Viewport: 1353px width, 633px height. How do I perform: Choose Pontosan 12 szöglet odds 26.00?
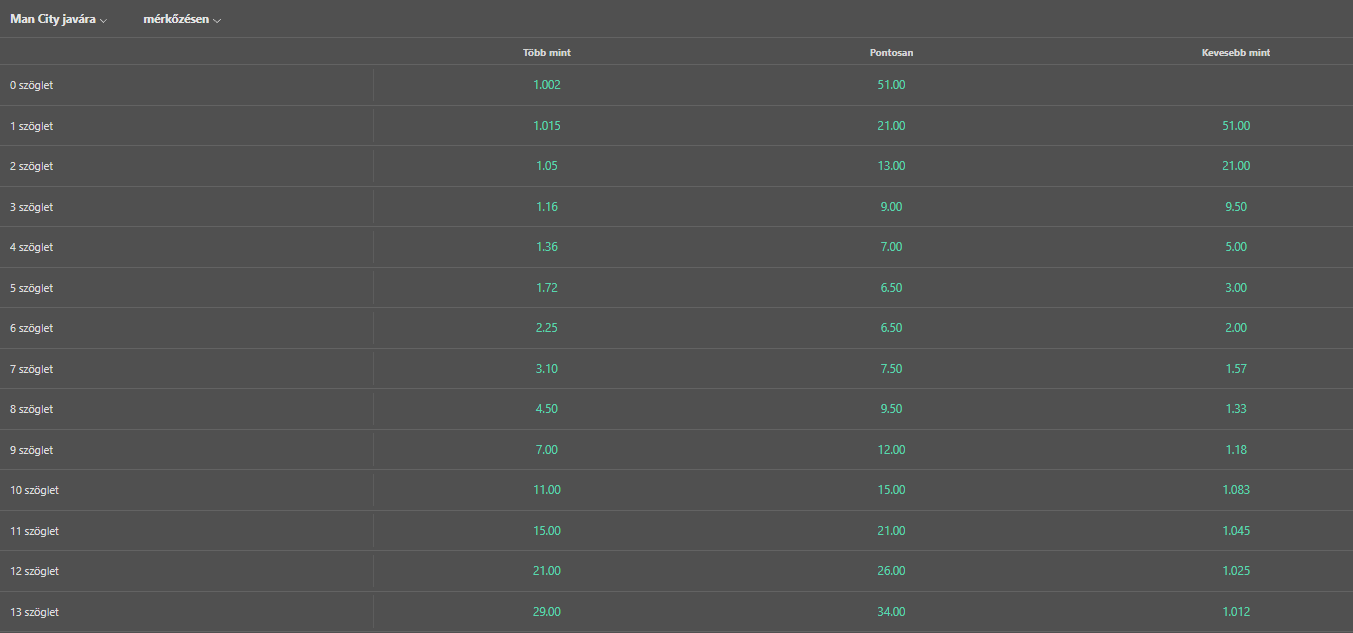click(x=891, y=571)
